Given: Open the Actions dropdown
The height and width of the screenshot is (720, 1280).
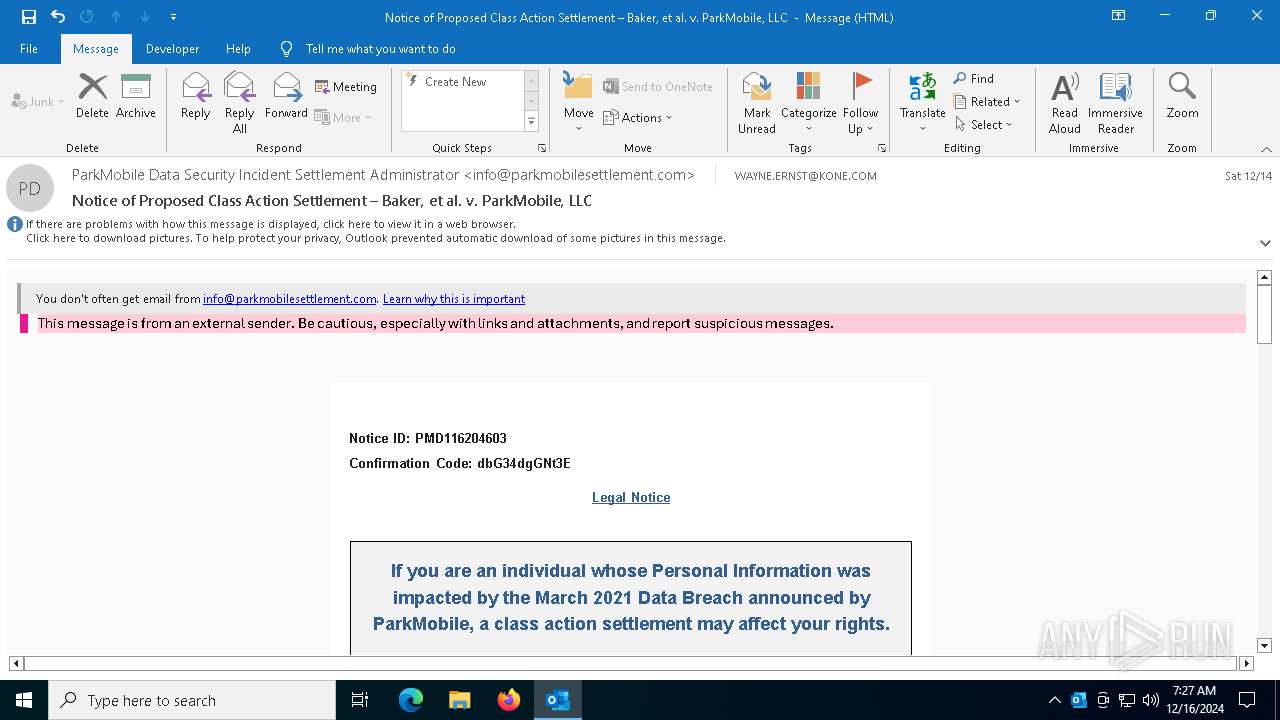Looking at the screenshot, I should (x=638, y=117).
